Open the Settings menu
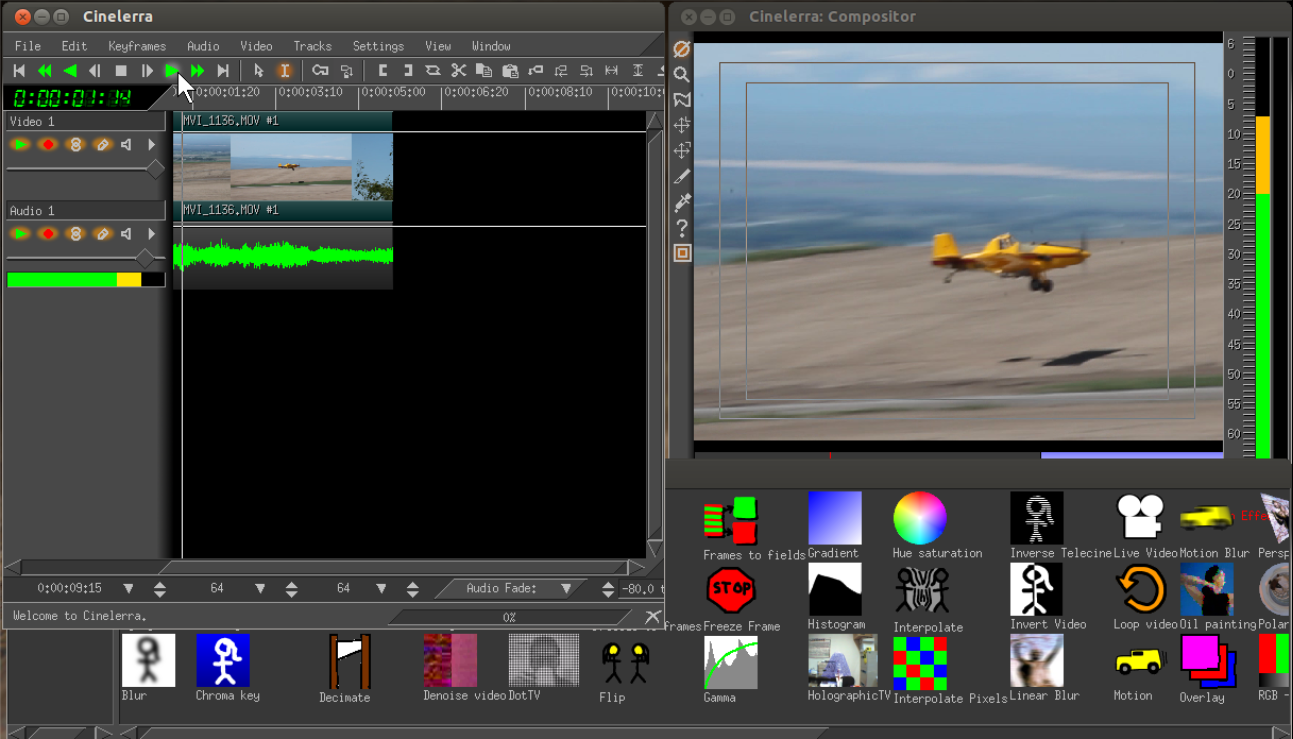The image size is (1293, 739). tap(378, 46)
